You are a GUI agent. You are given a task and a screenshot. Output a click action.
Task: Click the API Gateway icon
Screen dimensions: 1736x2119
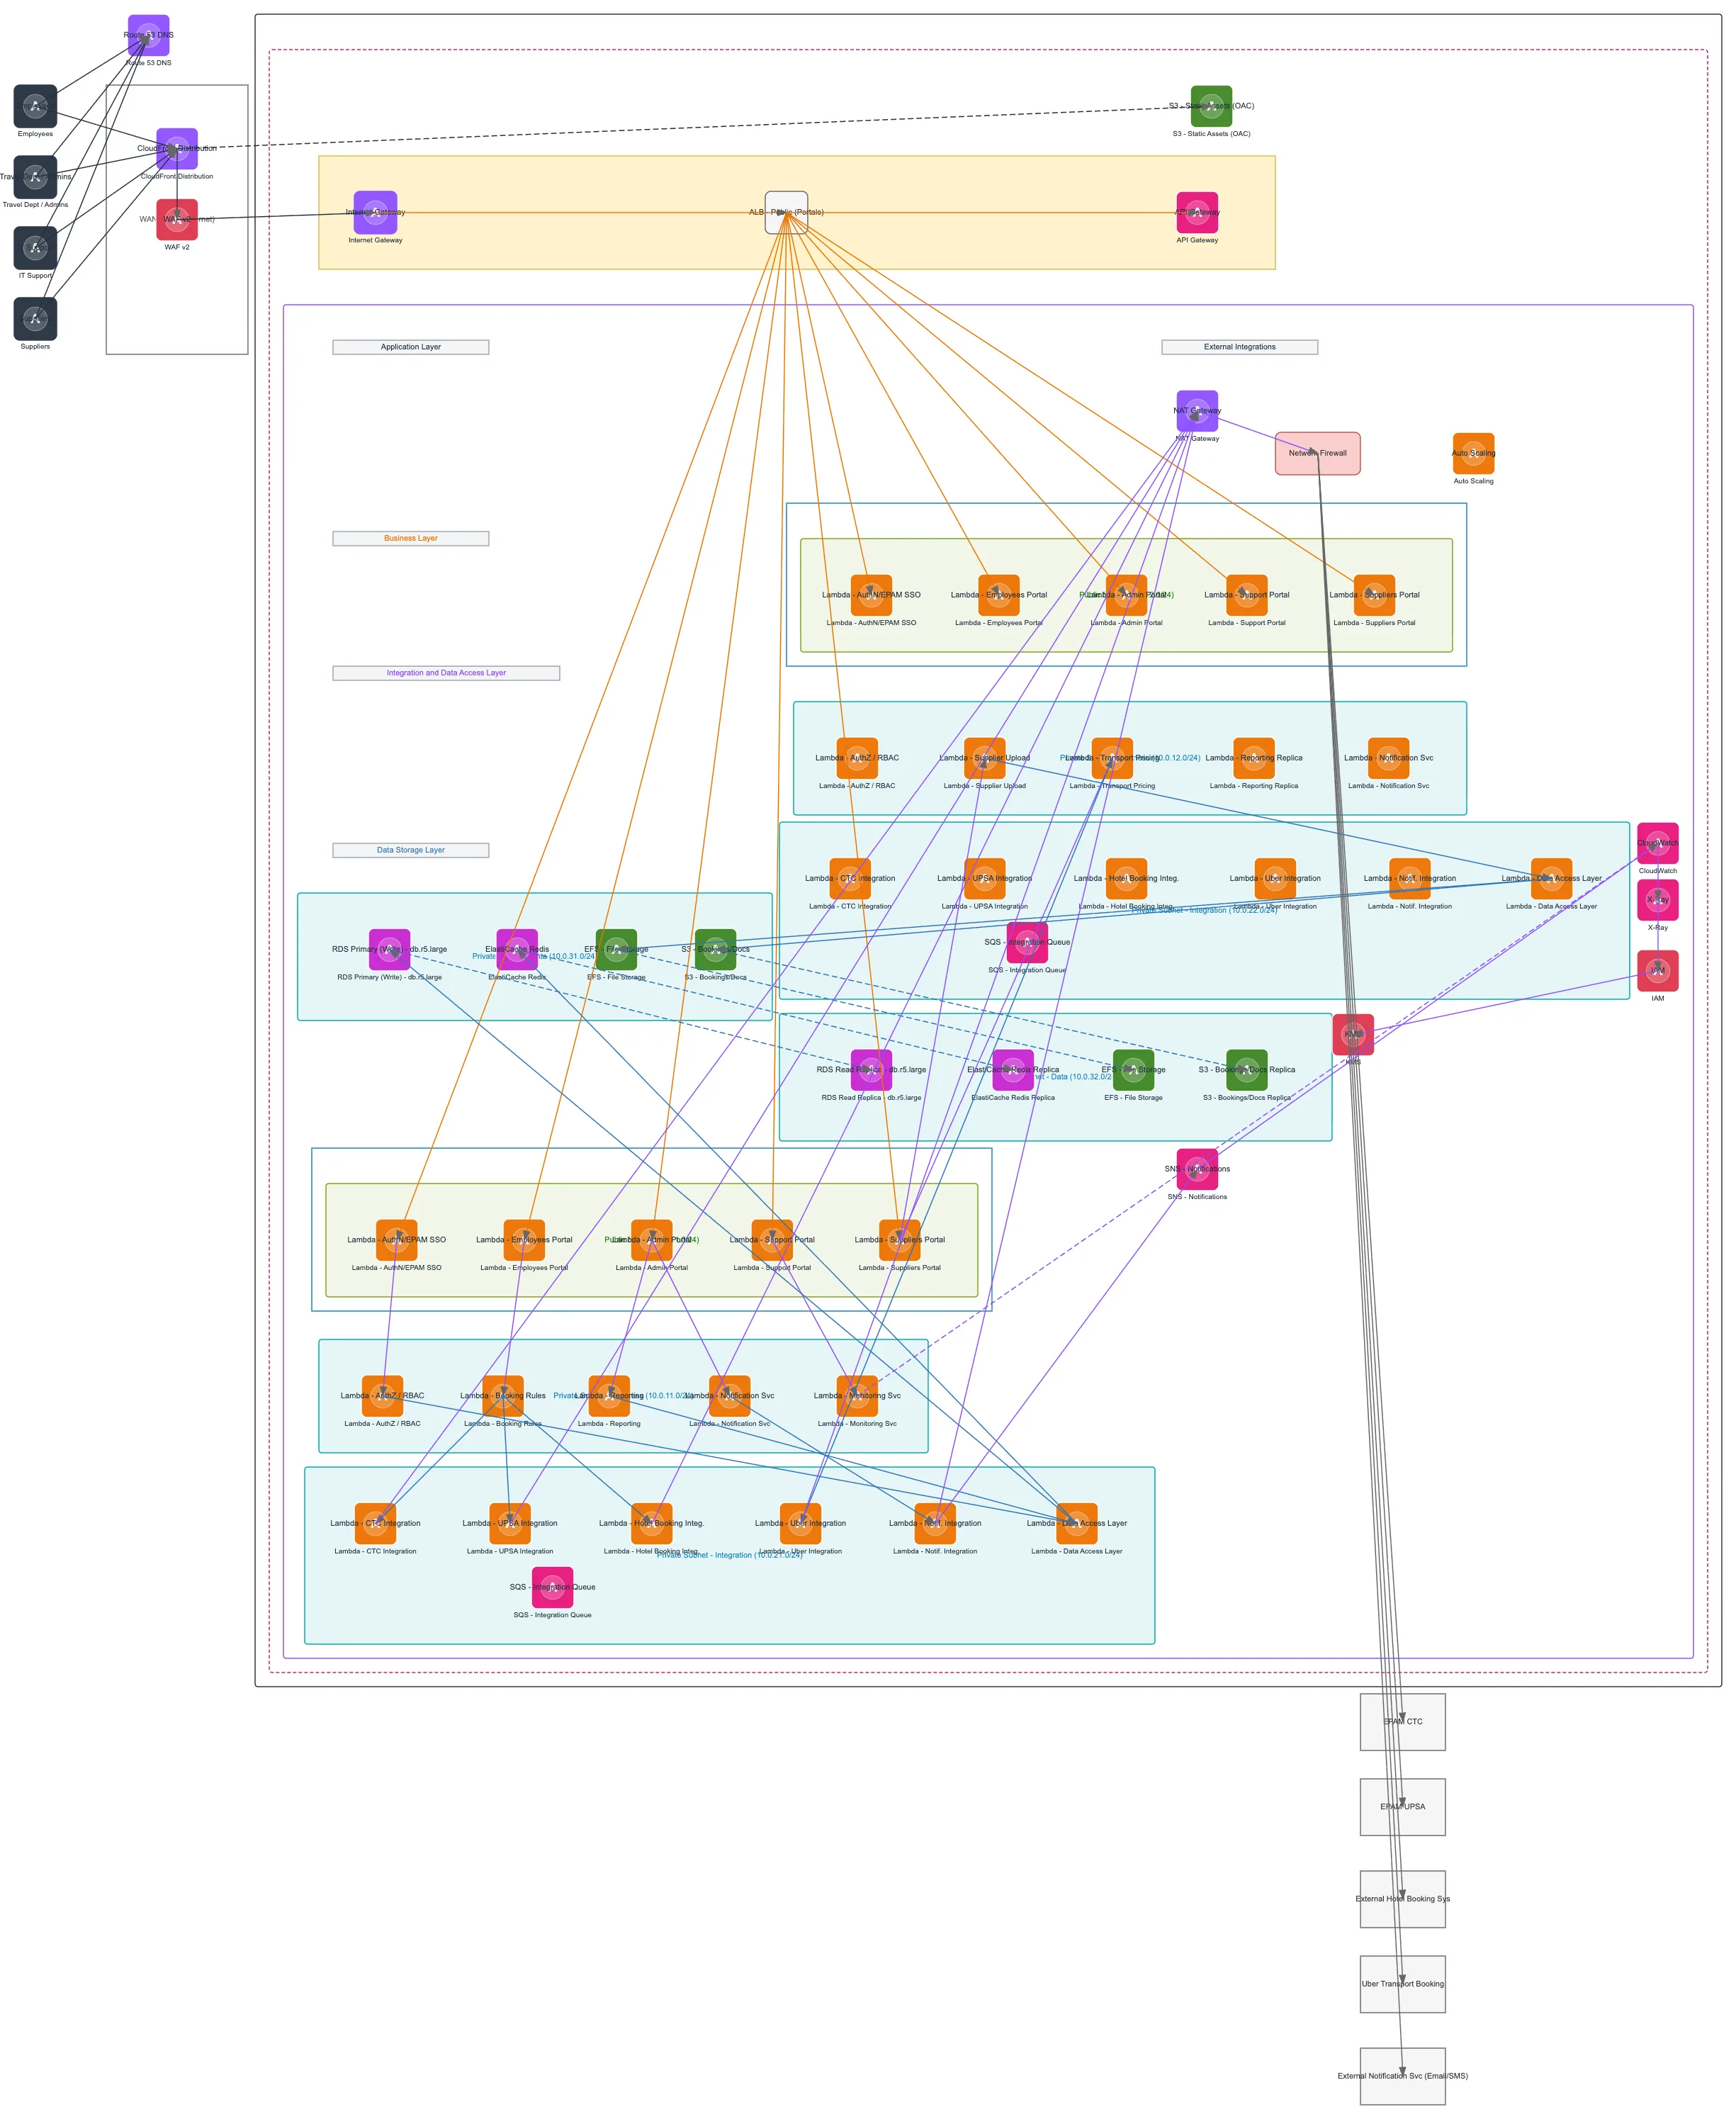point(1198,213)
